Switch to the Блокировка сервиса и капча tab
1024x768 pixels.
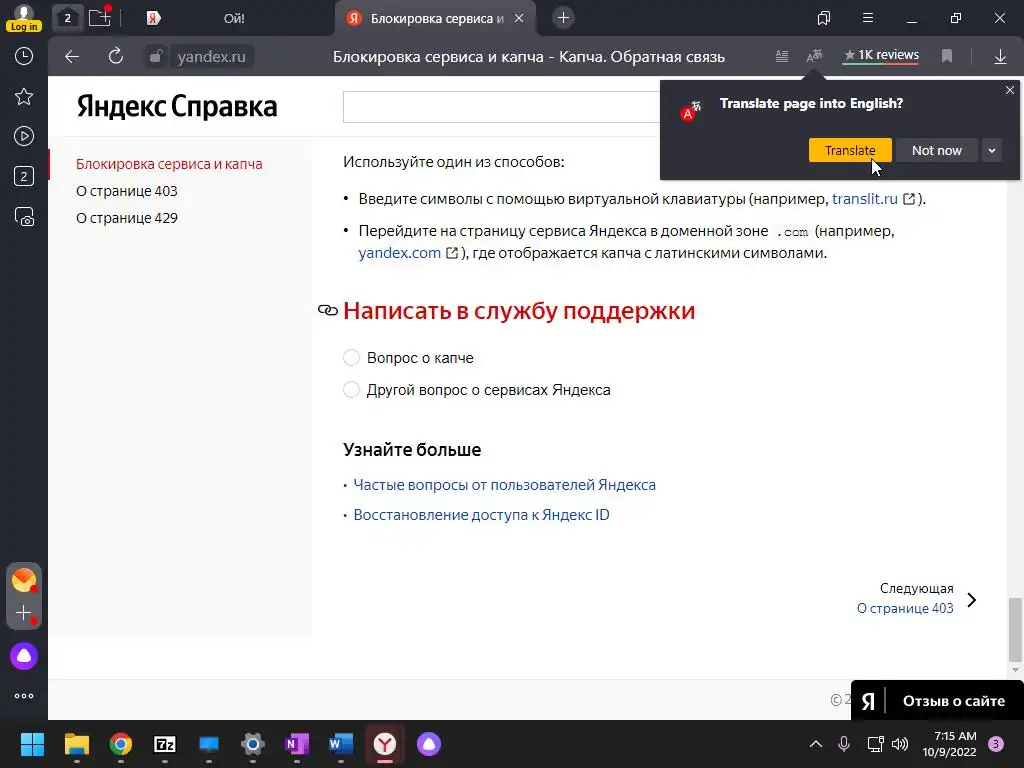point(437,18)
